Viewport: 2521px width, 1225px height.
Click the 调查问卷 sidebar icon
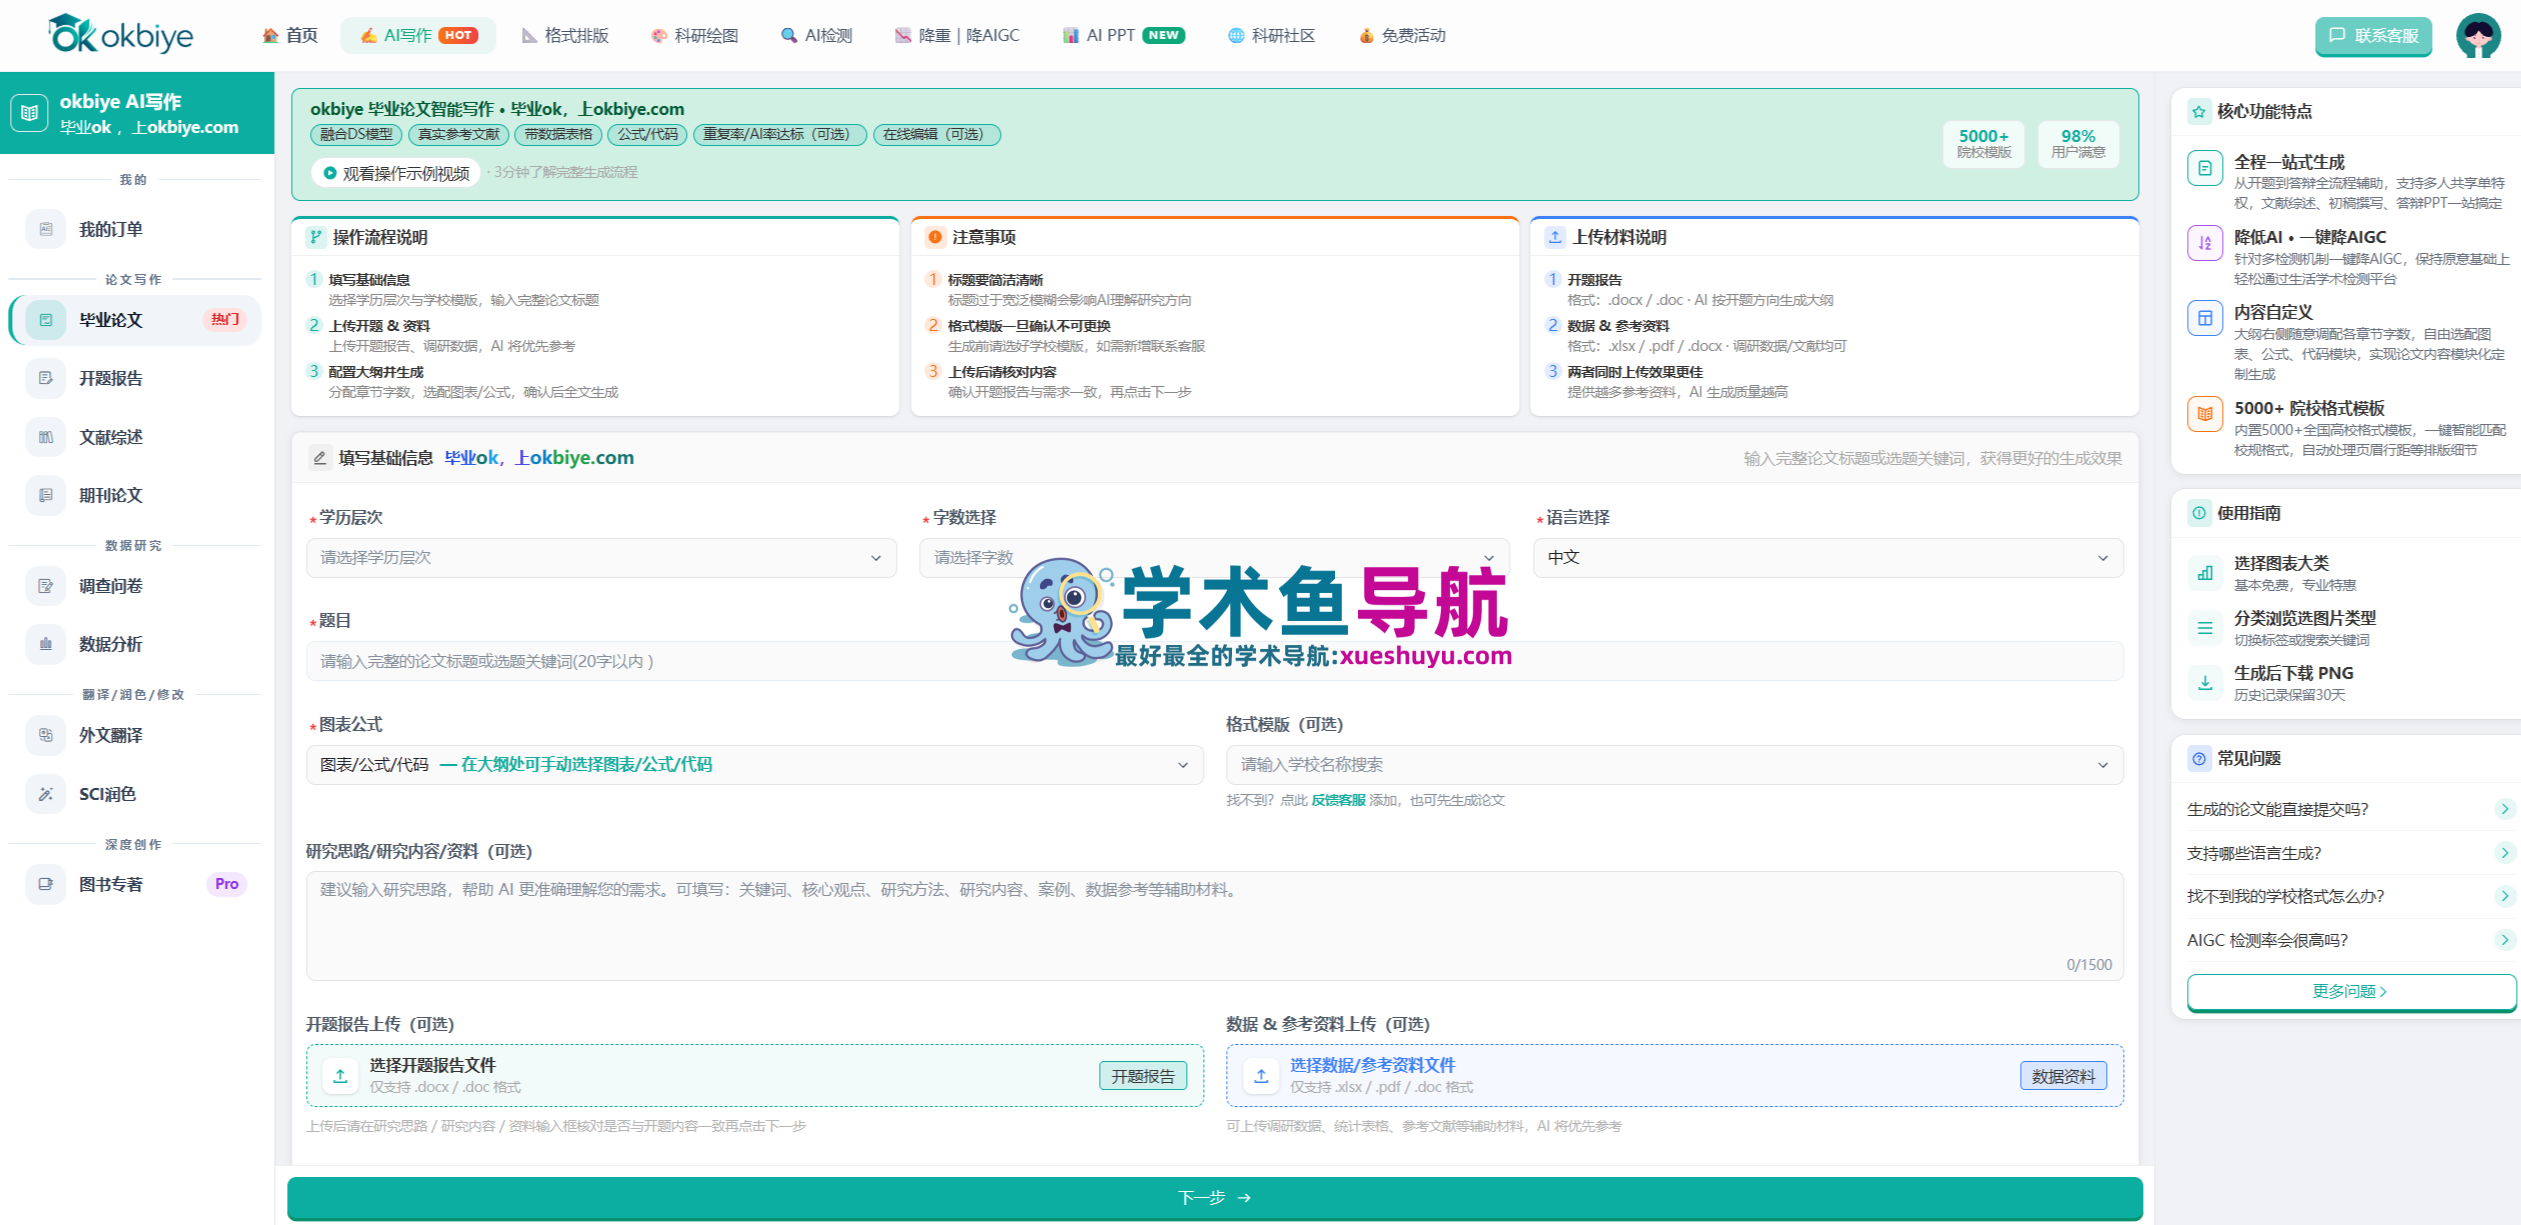coord(46,586)
